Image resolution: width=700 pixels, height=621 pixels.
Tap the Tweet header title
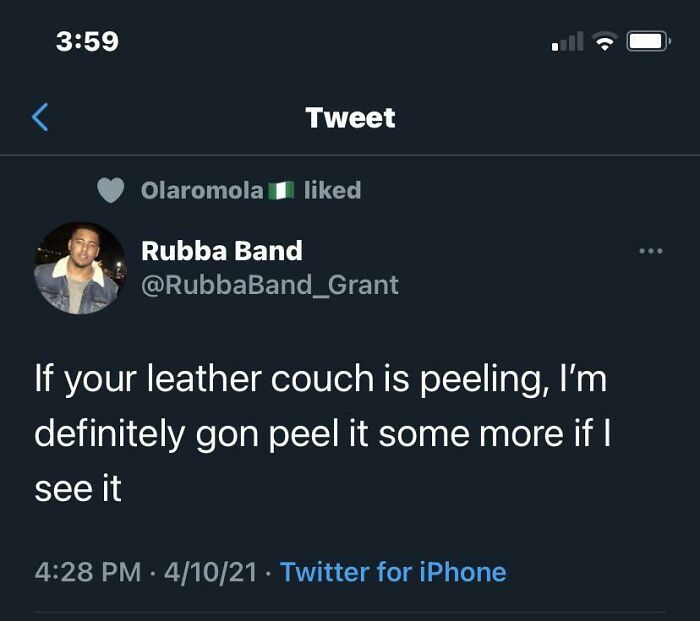(350, 118)
